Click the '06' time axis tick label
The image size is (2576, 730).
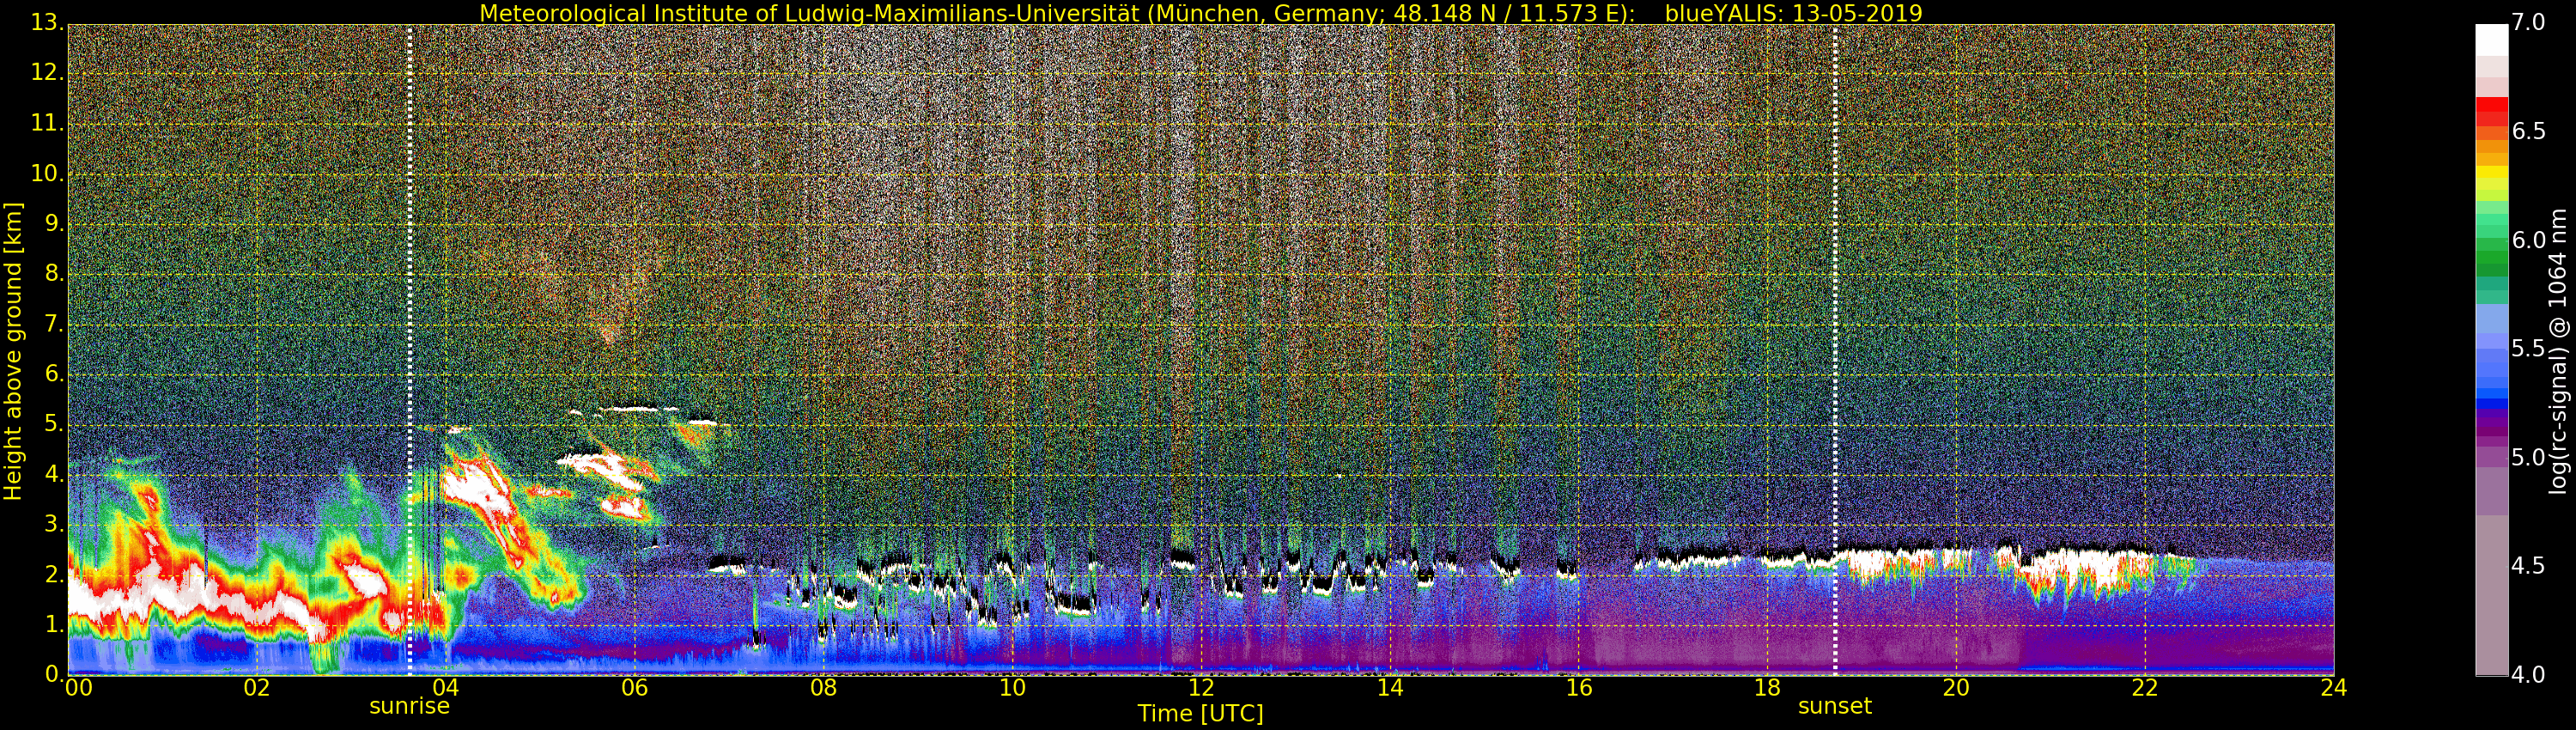(x=634, y=687)
